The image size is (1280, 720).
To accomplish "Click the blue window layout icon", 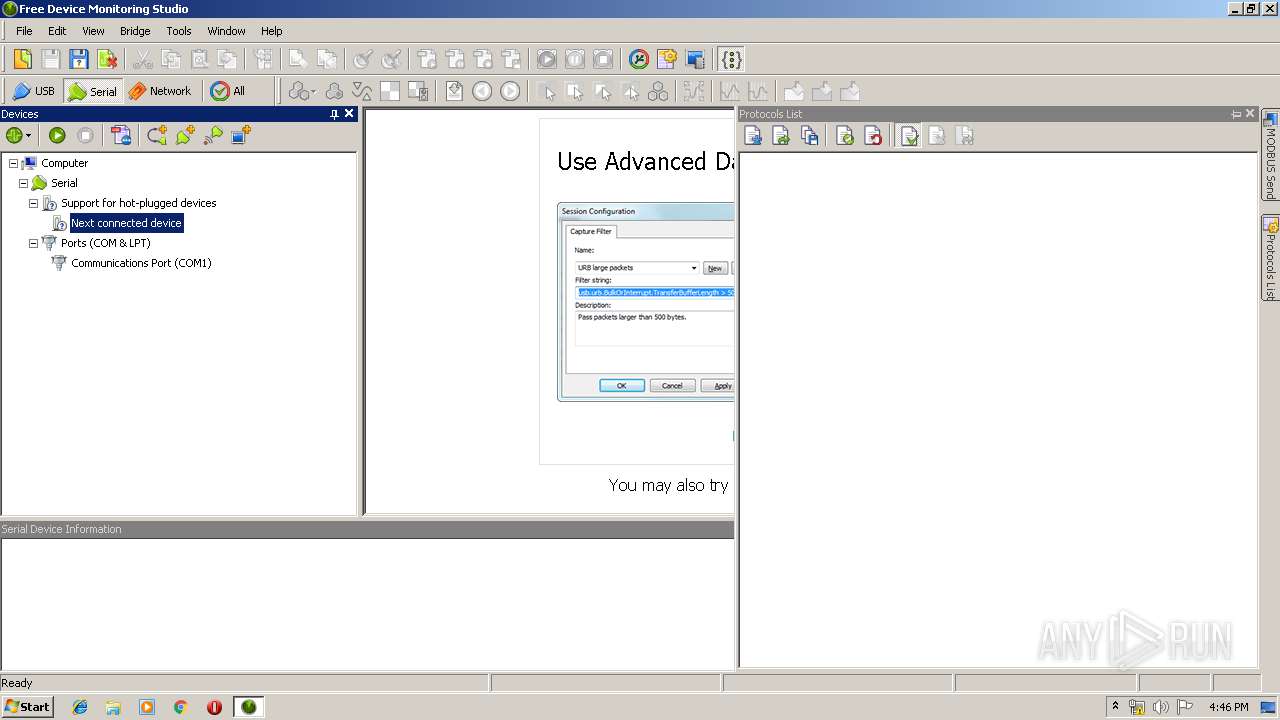I will 695,59.
